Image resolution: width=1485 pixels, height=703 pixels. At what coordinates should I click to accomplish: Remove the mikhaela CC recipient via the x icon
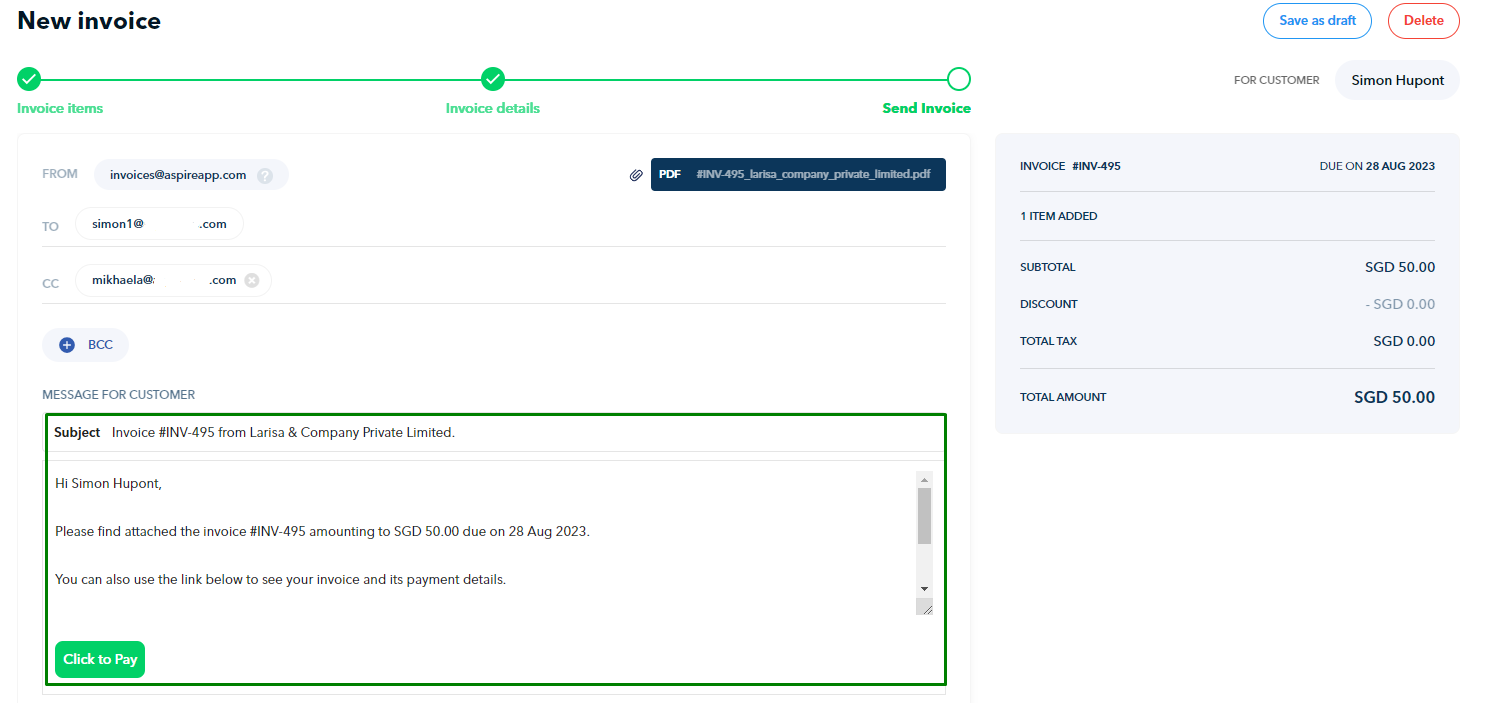pos(252,280)
